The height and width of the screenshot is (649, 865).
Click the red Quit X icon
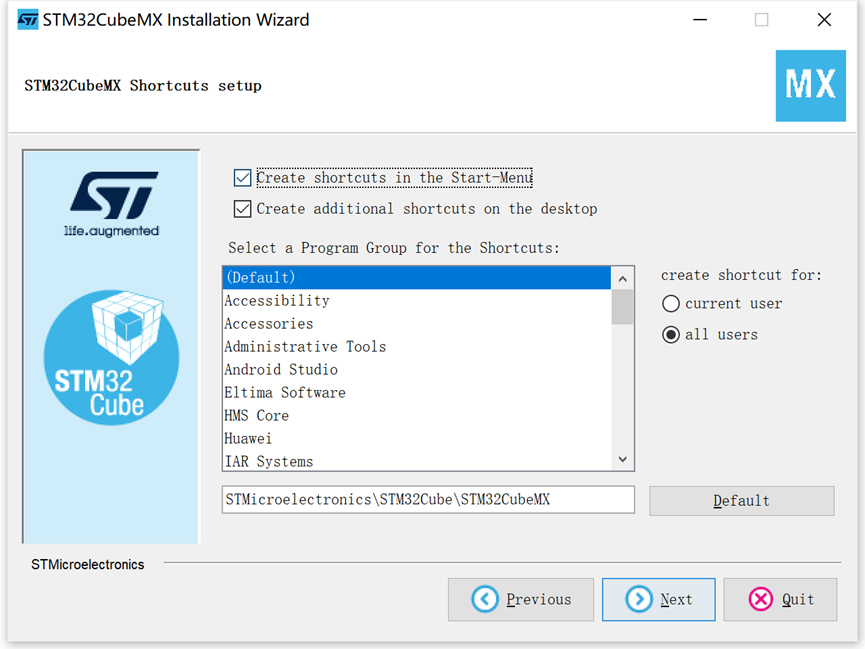pos(761,599)
